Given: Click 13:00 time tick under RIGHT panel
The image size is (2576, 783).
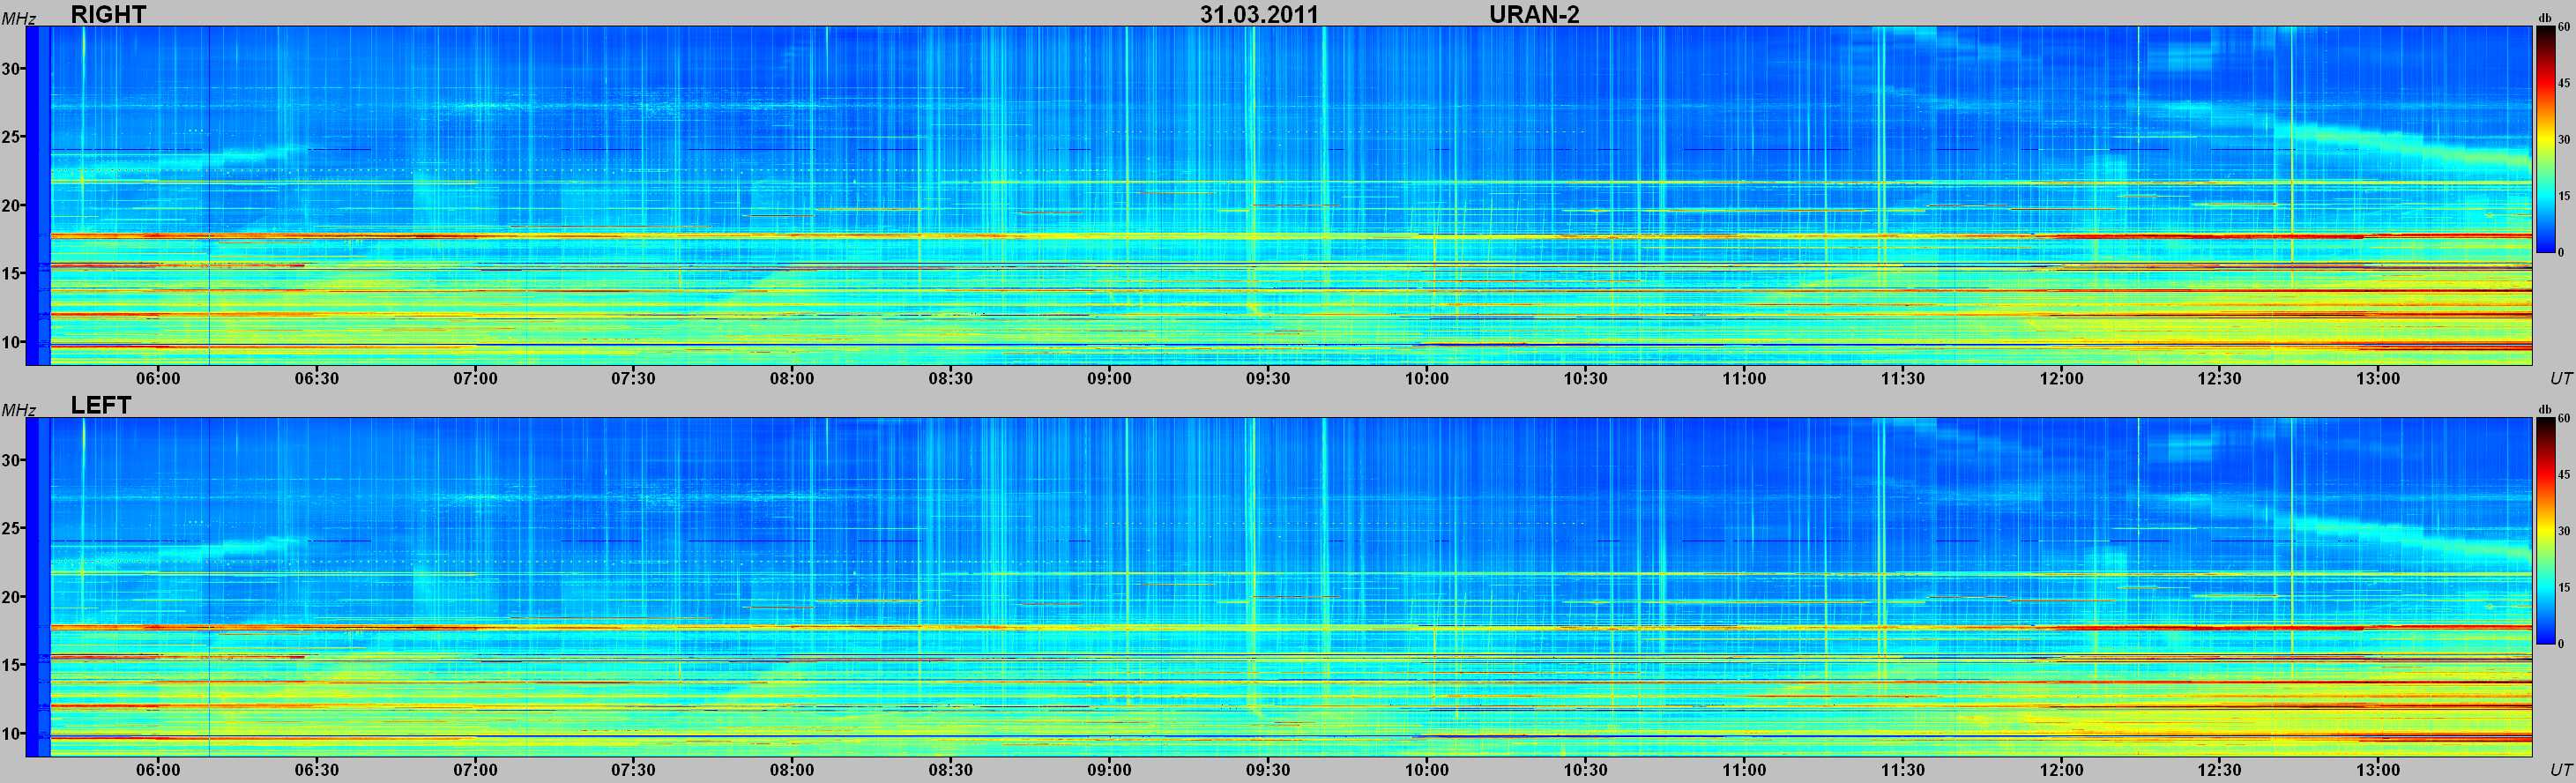Looking at the screenshot, I should tap(2377, 378).
